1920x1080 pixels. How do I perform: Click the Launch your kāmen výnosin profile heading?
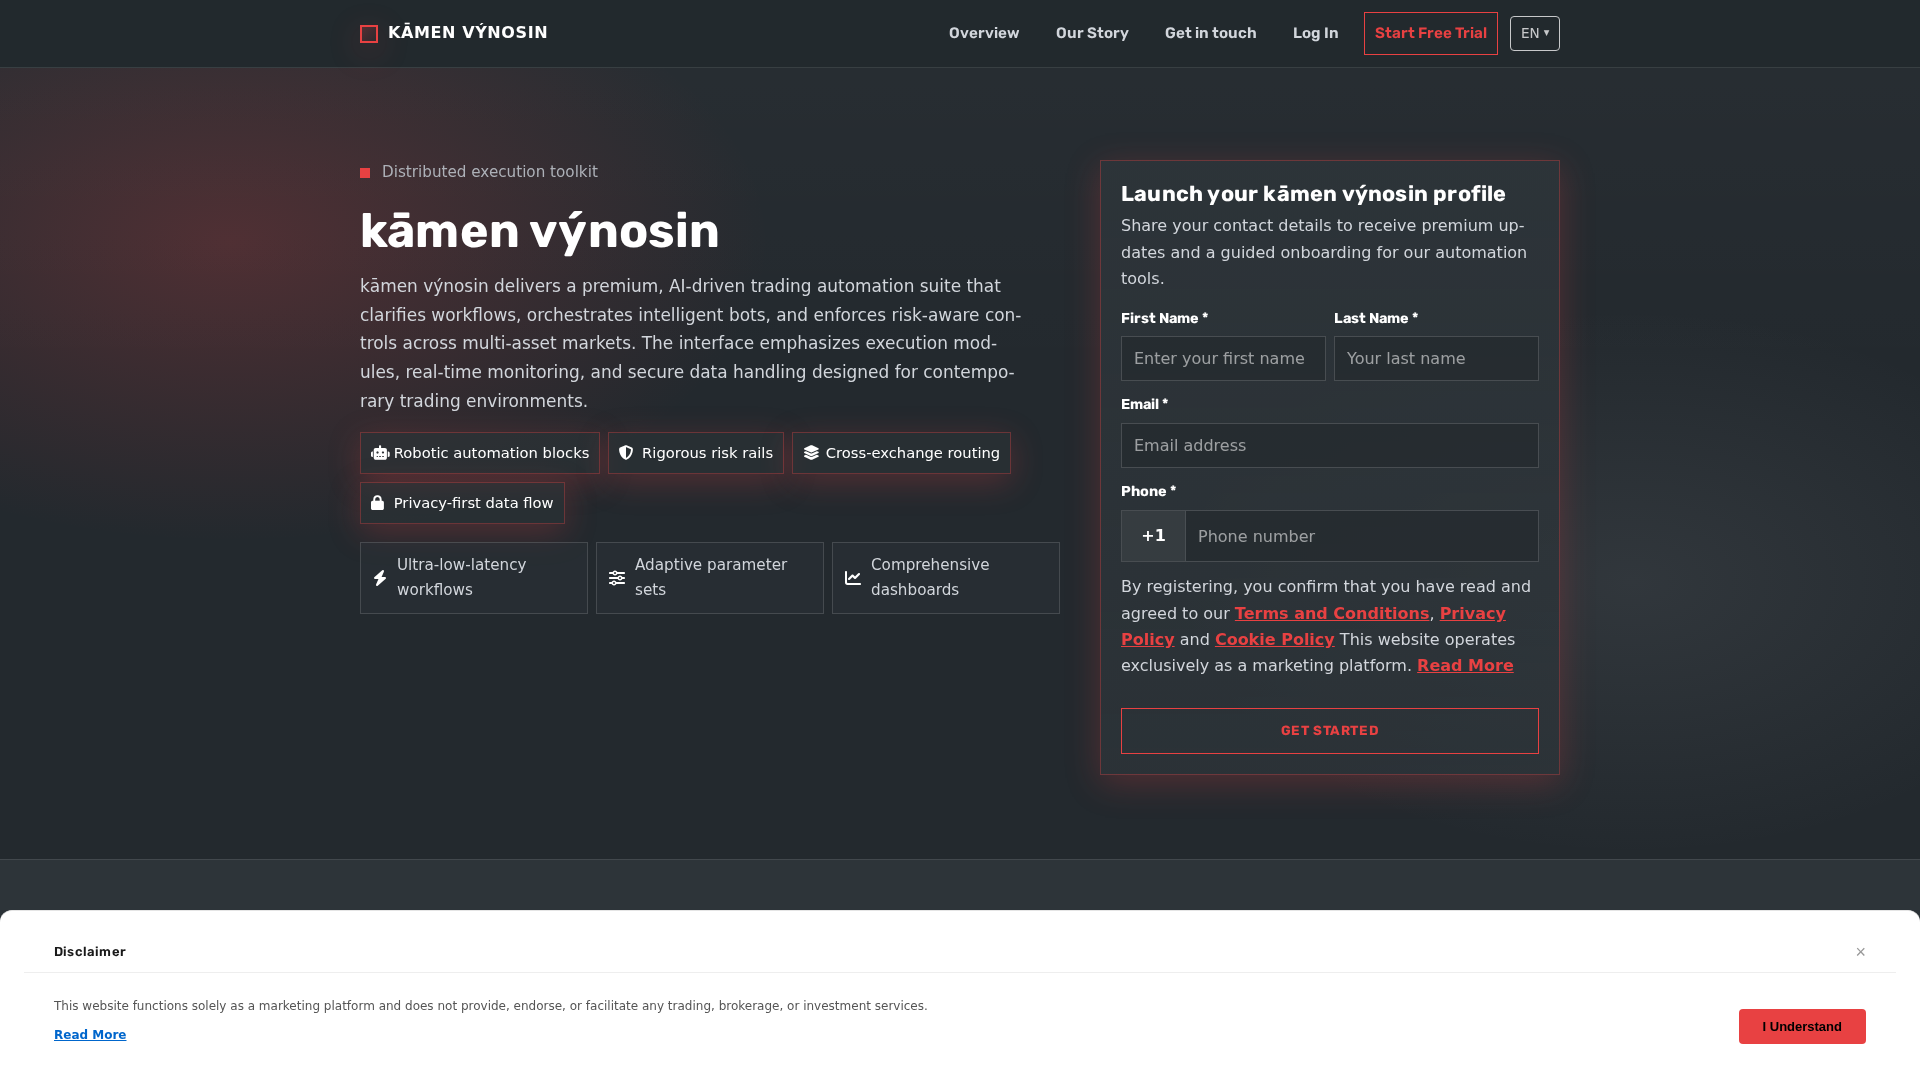pos(1313,194)
